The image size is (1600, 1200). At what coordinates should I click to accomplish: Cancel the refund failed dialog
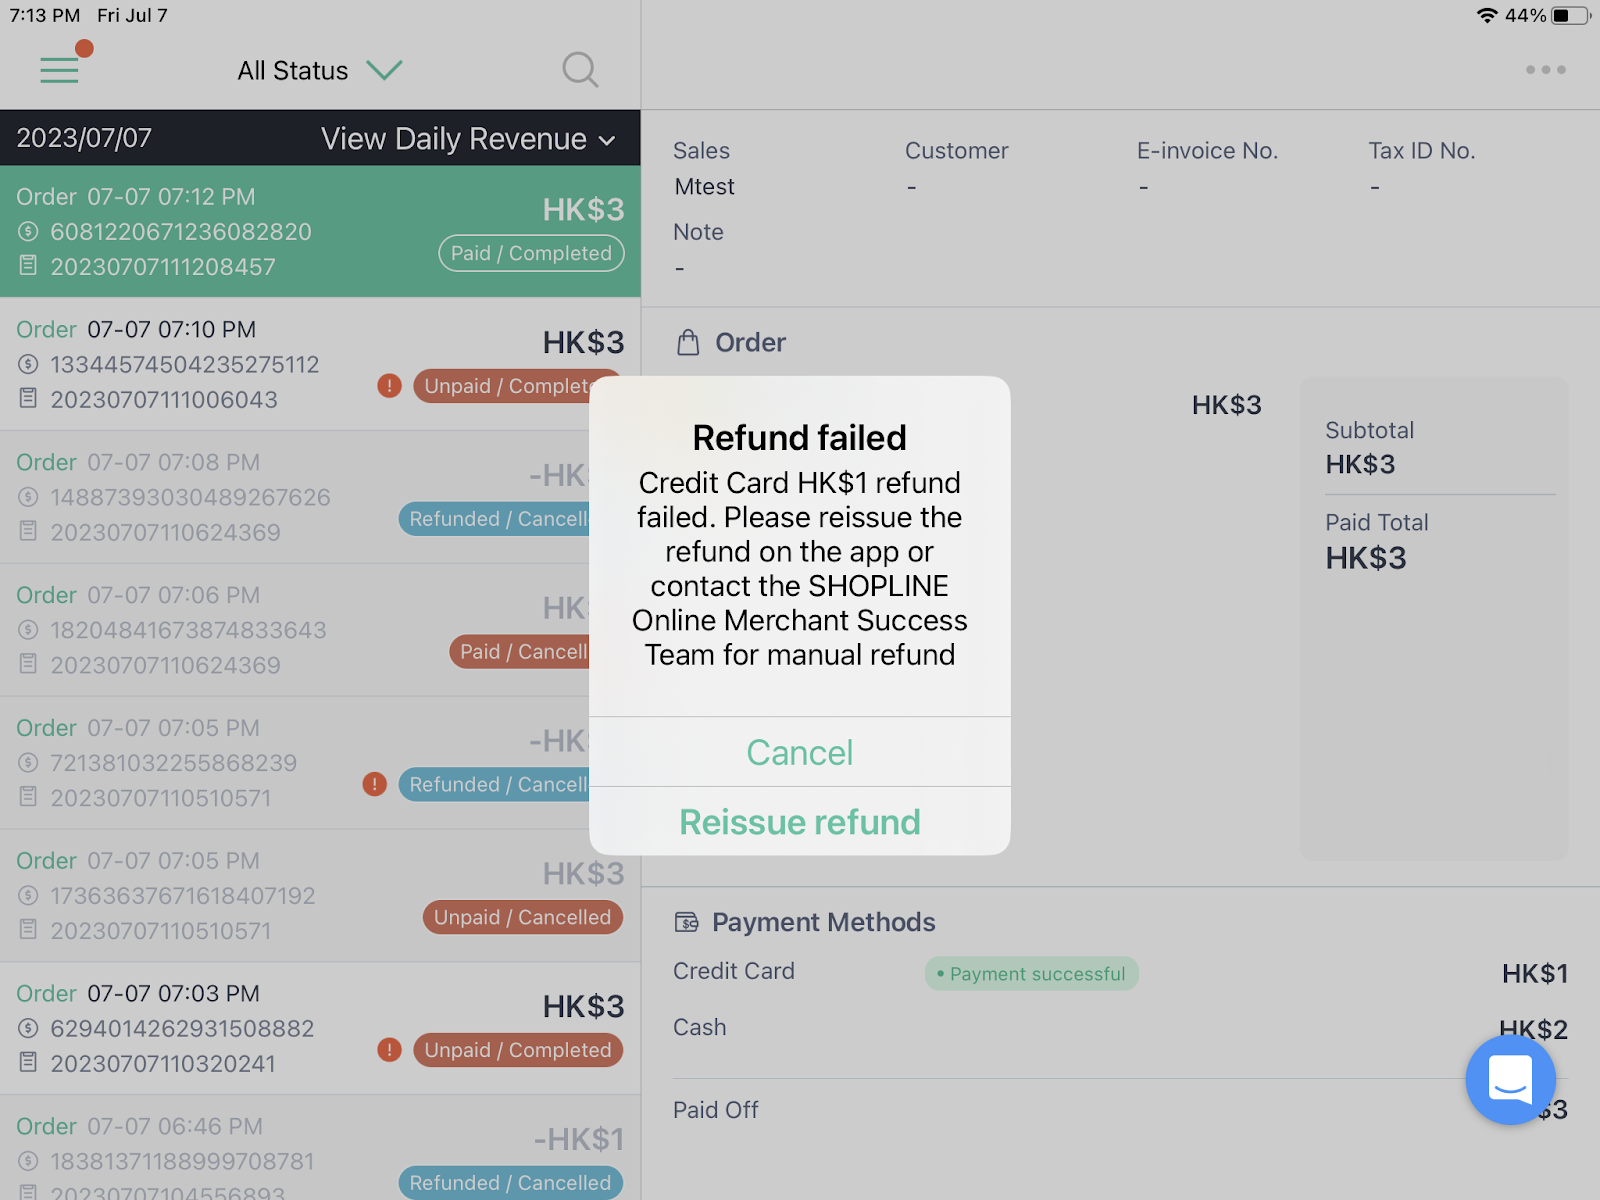pyautogui.click(x=800, y=752)
